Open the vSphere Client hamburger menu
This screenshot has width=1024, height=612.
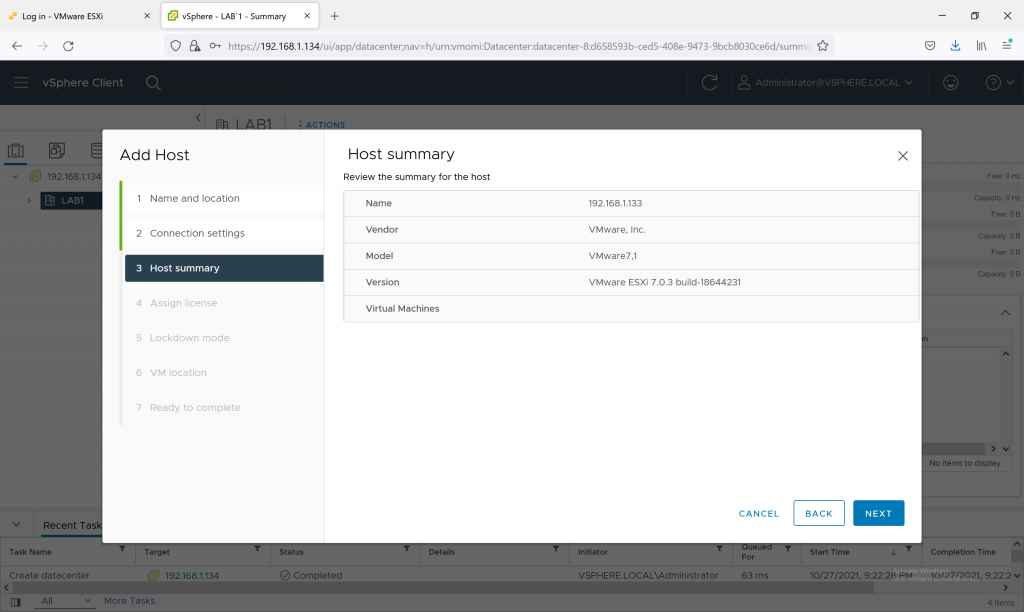coord(22,82)
